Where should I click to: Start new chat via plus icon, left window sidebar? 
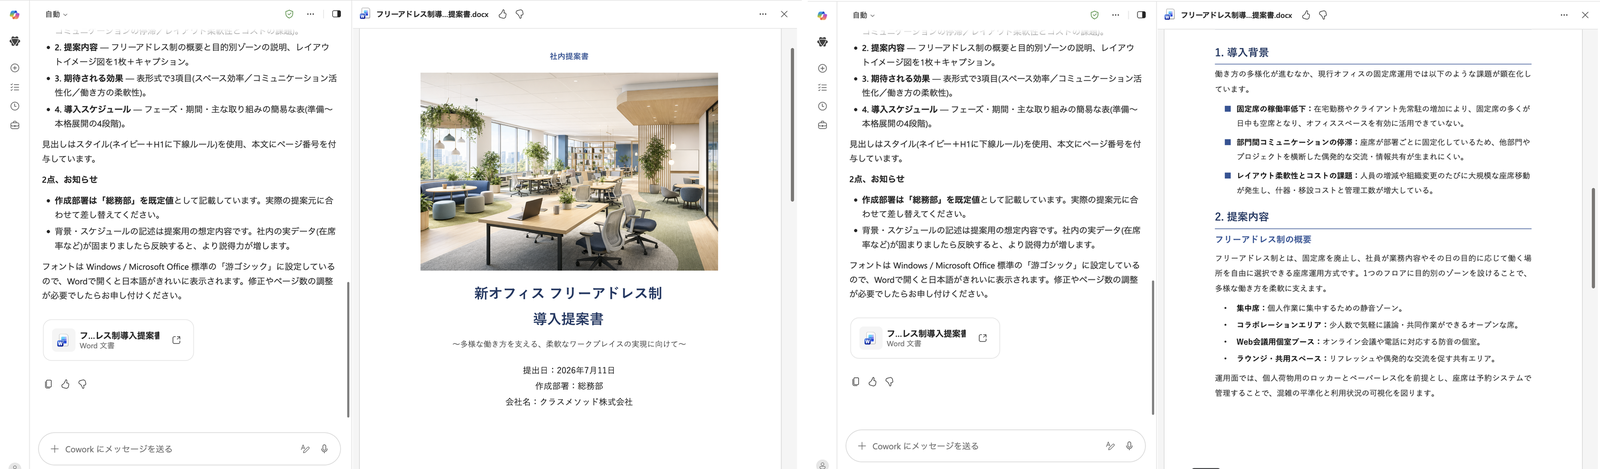(14, 68)
